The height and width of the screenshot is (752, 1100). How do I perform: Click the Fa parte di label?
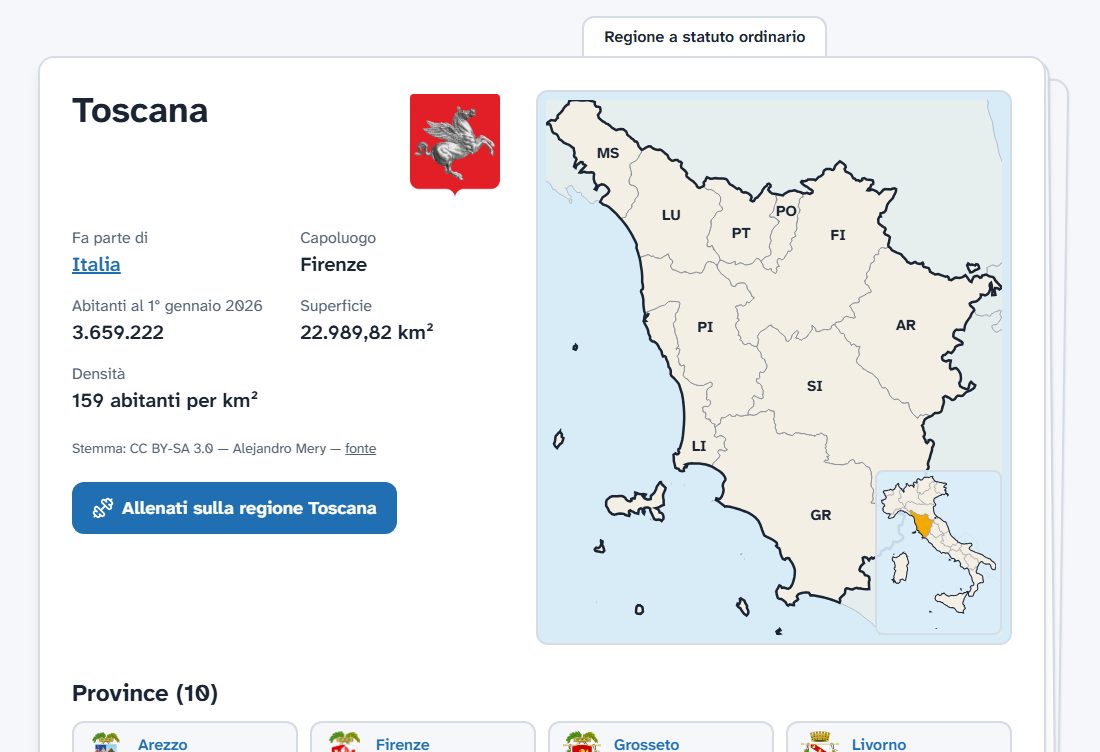click(109, 238)
